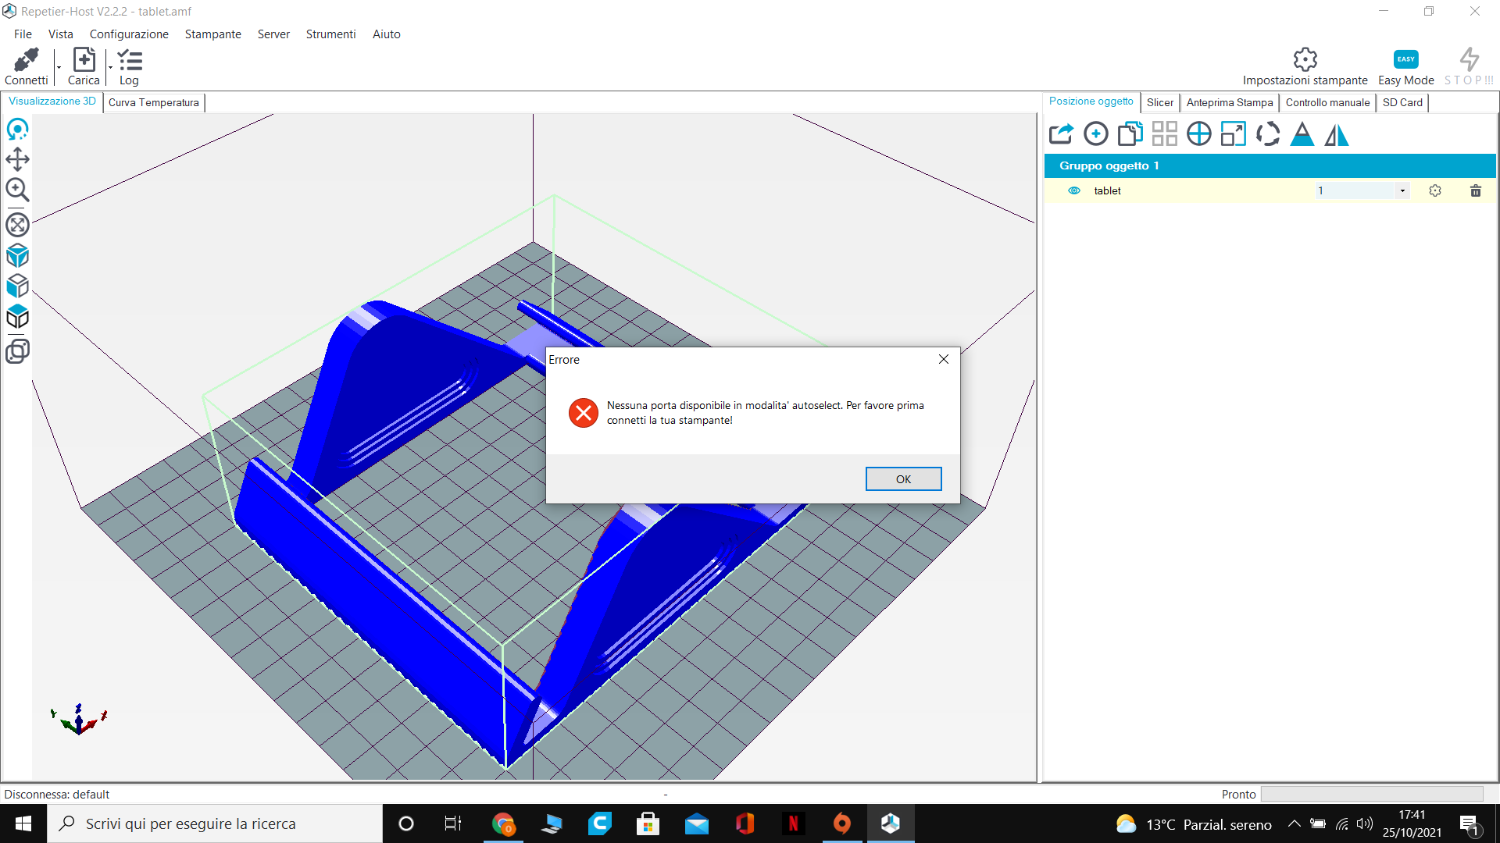Expand the Carica dropdown arrow
Screen dimensions: 1500x843
[110, 68]
